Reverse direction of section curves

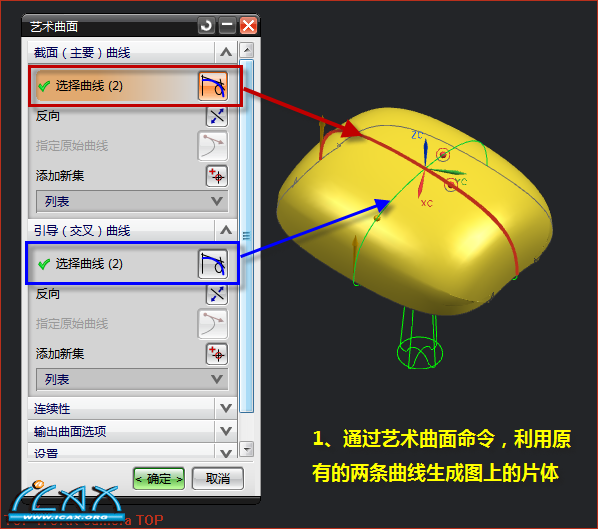click(217, 116)
